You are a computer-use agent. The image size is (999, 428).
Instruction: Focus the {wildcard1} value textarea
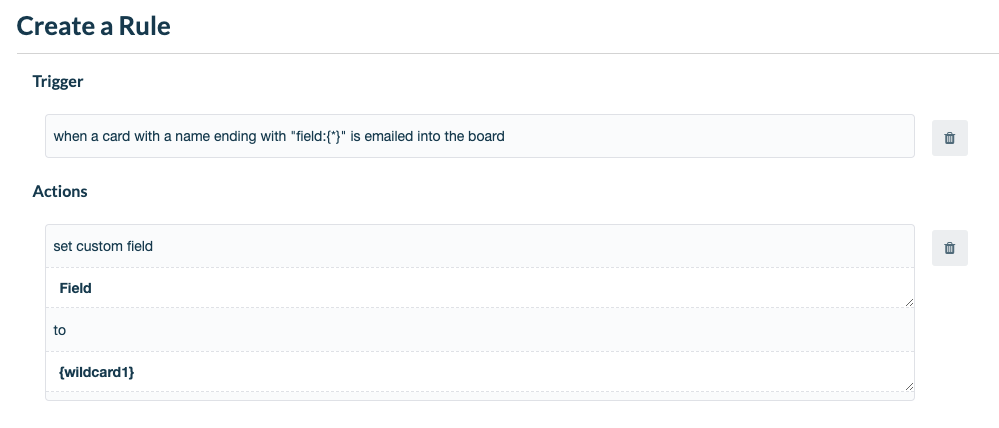click(x=480, y=371)
